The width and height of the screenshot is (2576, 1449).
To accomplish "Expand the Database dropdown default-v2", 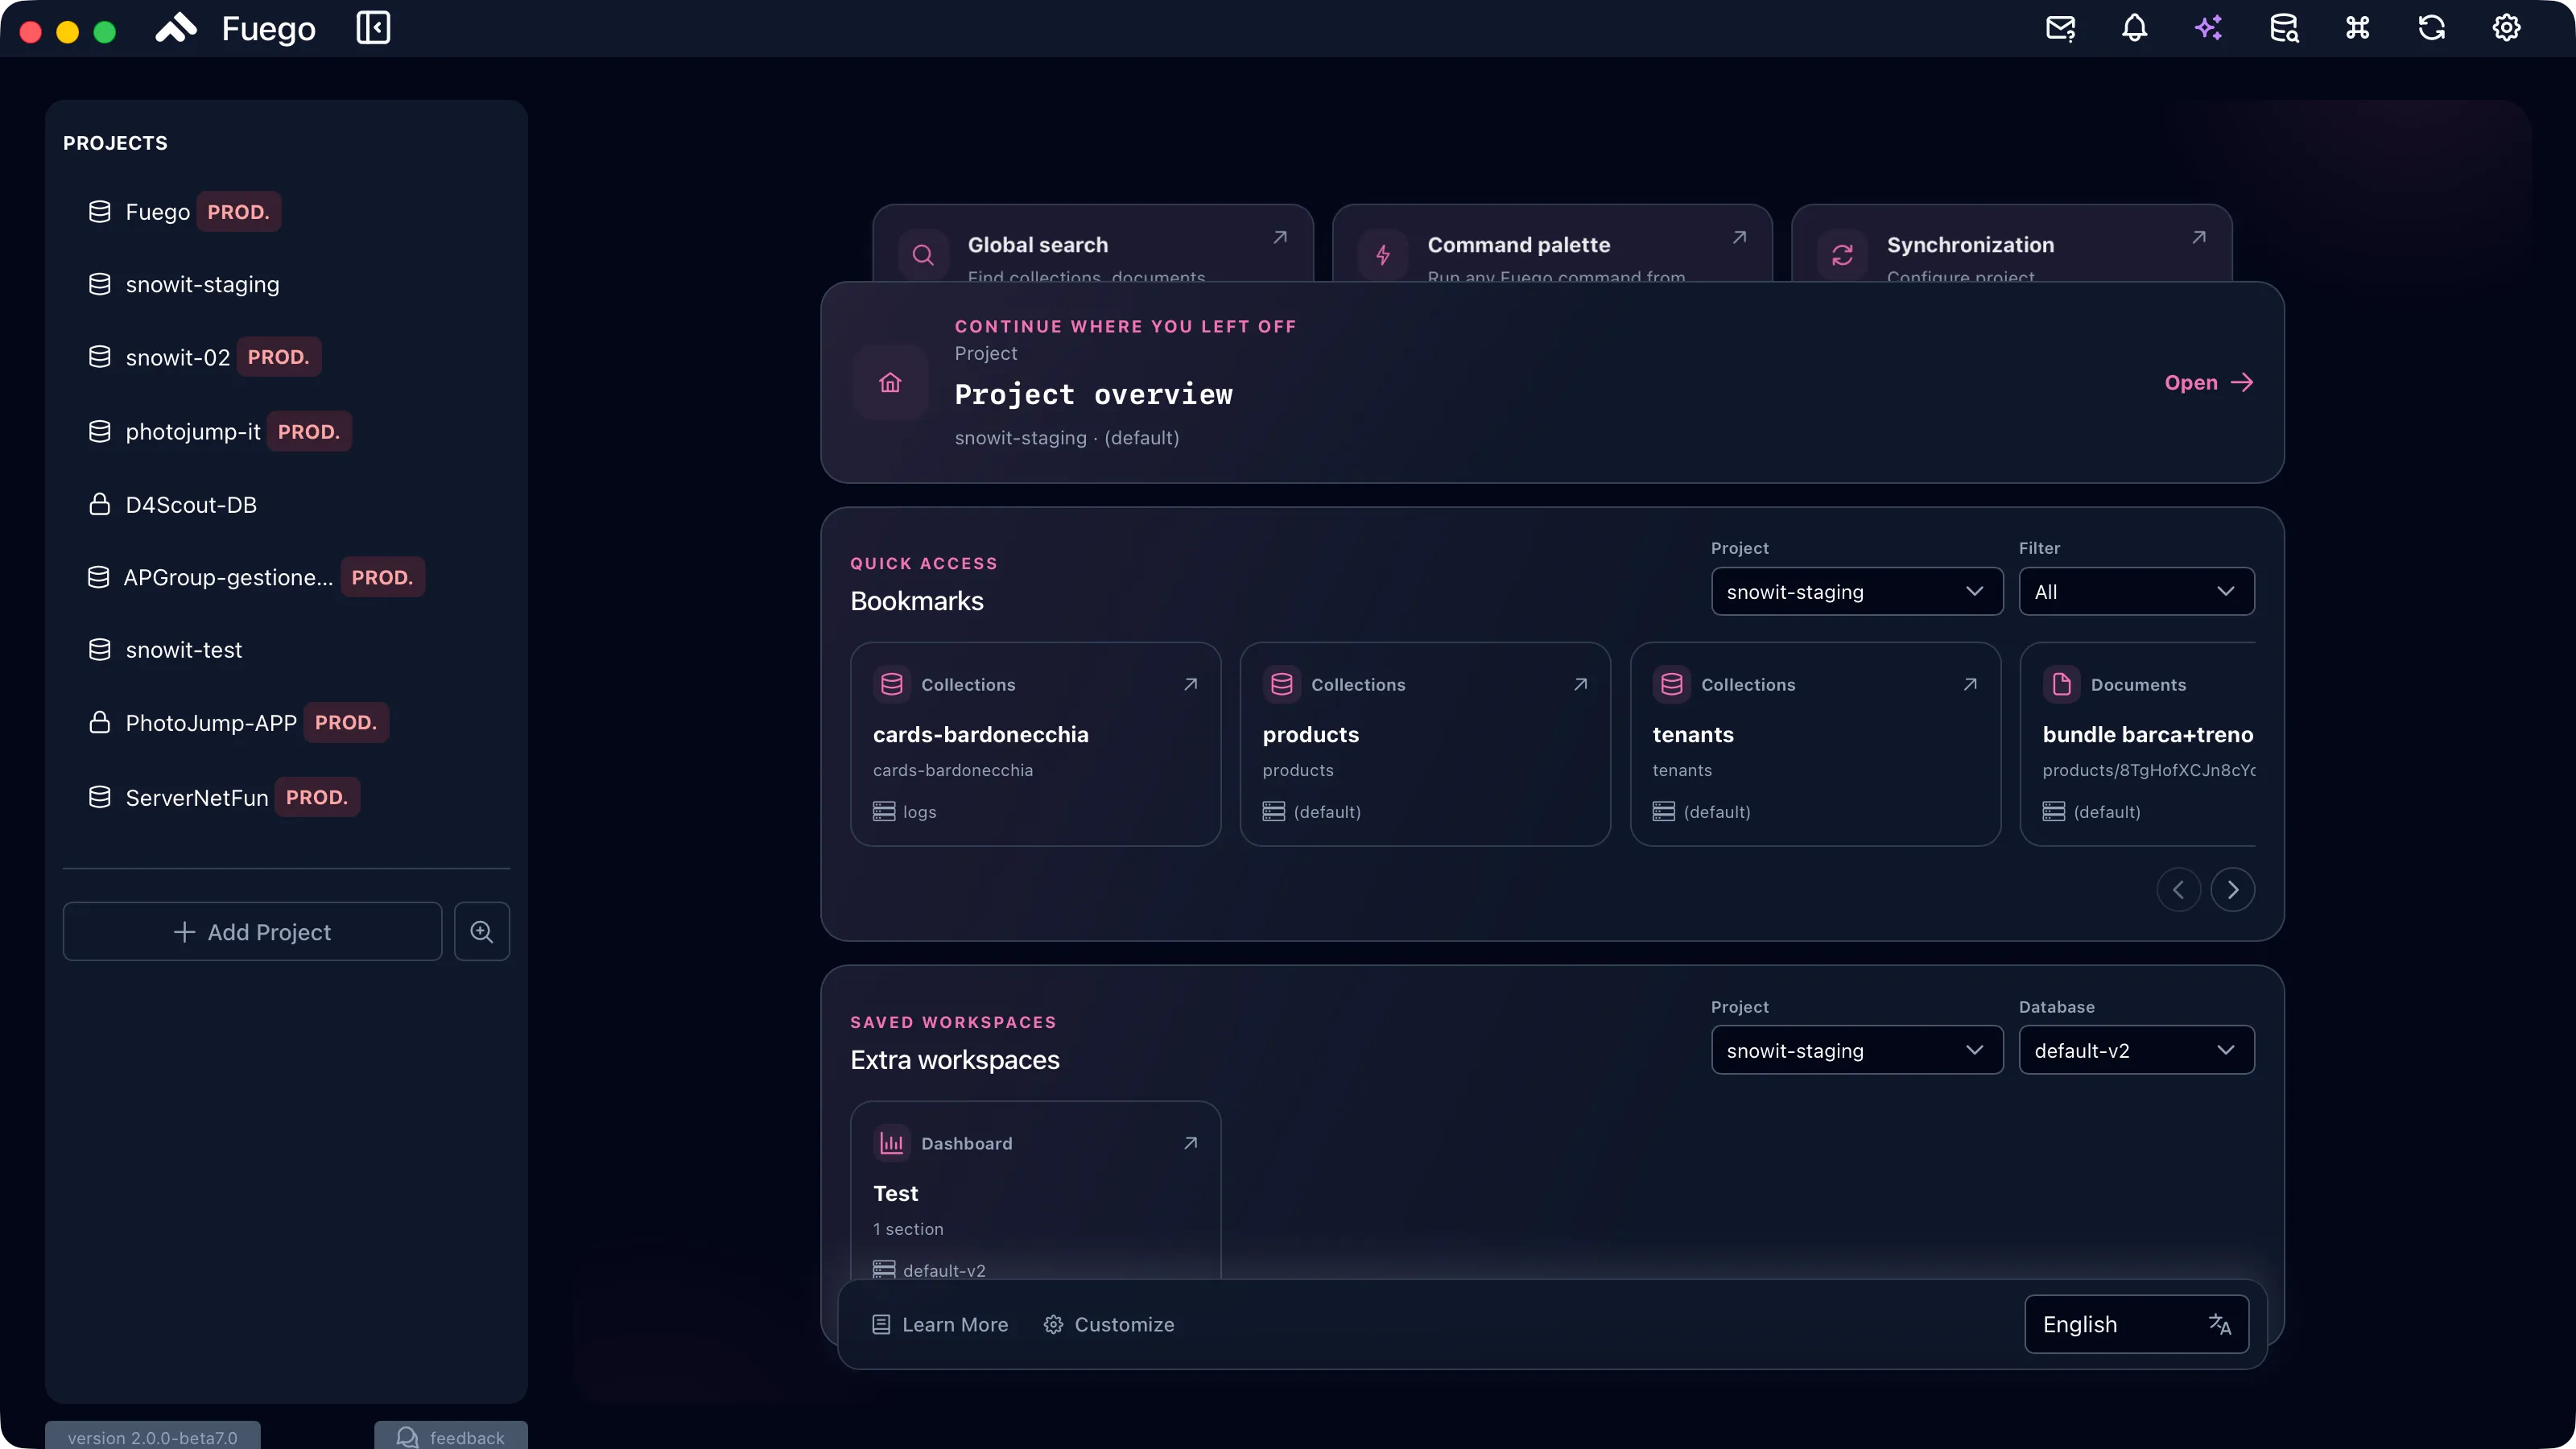I will [2136, 1050].
